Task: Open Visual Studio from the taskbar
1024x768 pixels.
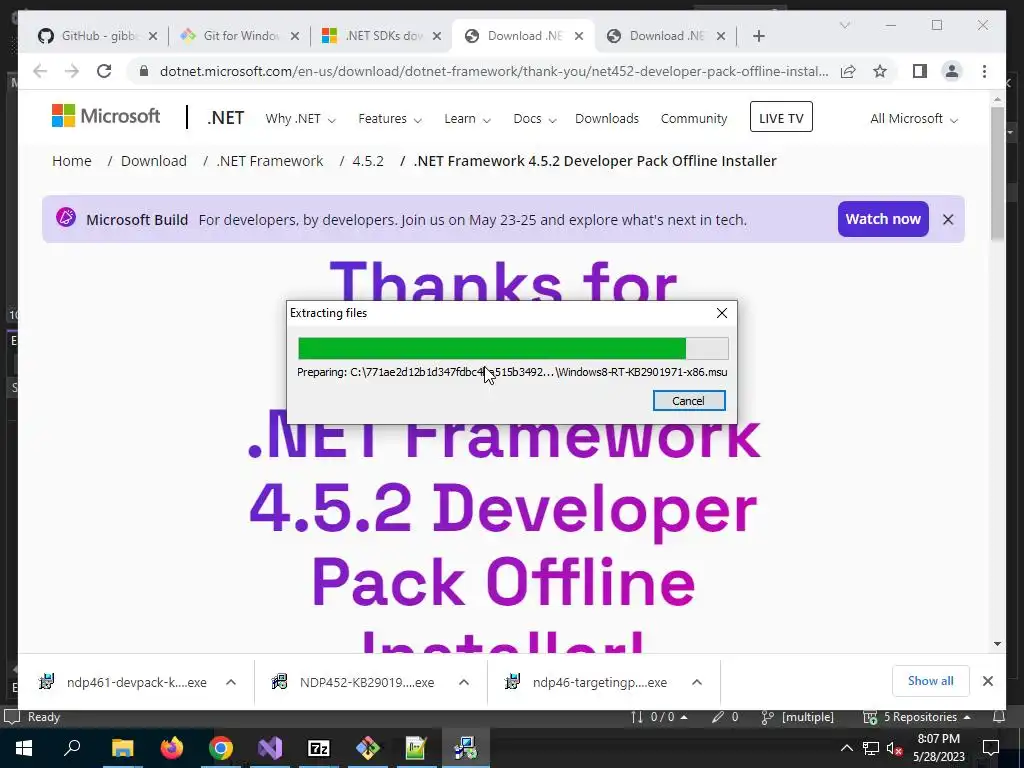Action: tap(270, 748)
